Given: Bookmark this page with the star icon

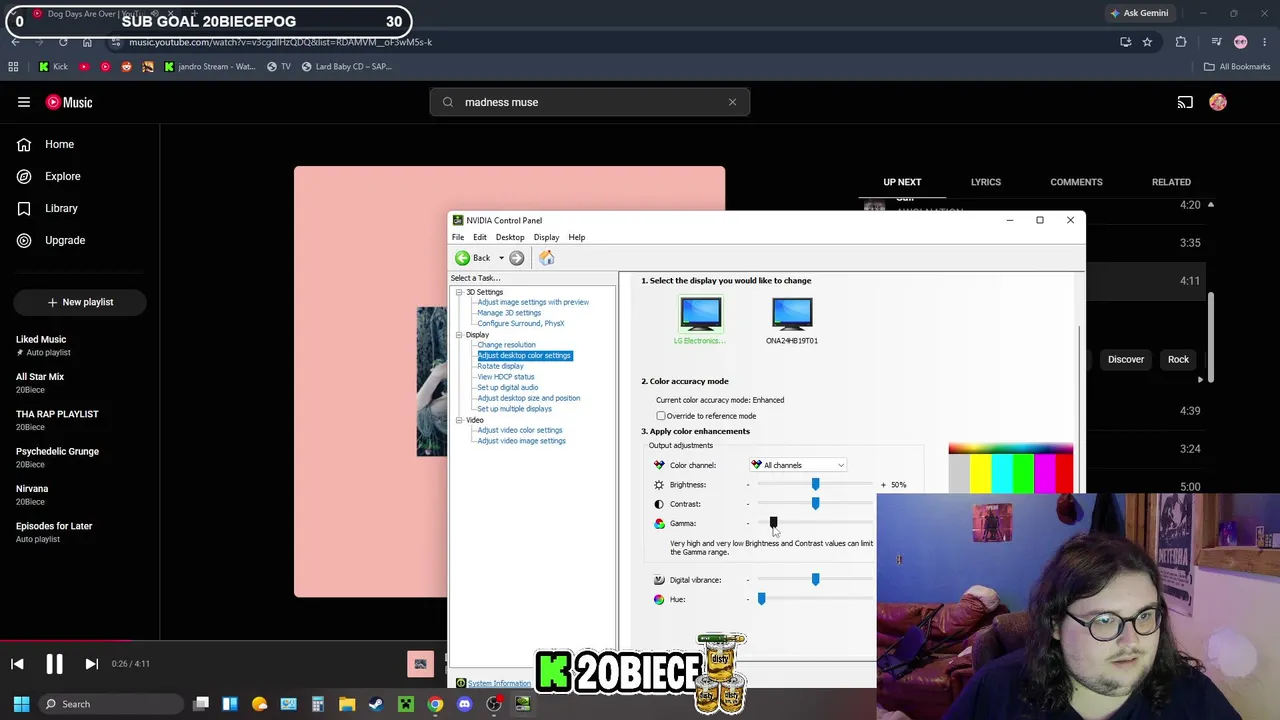Looking at the screenshot, I should point(1147,42).
